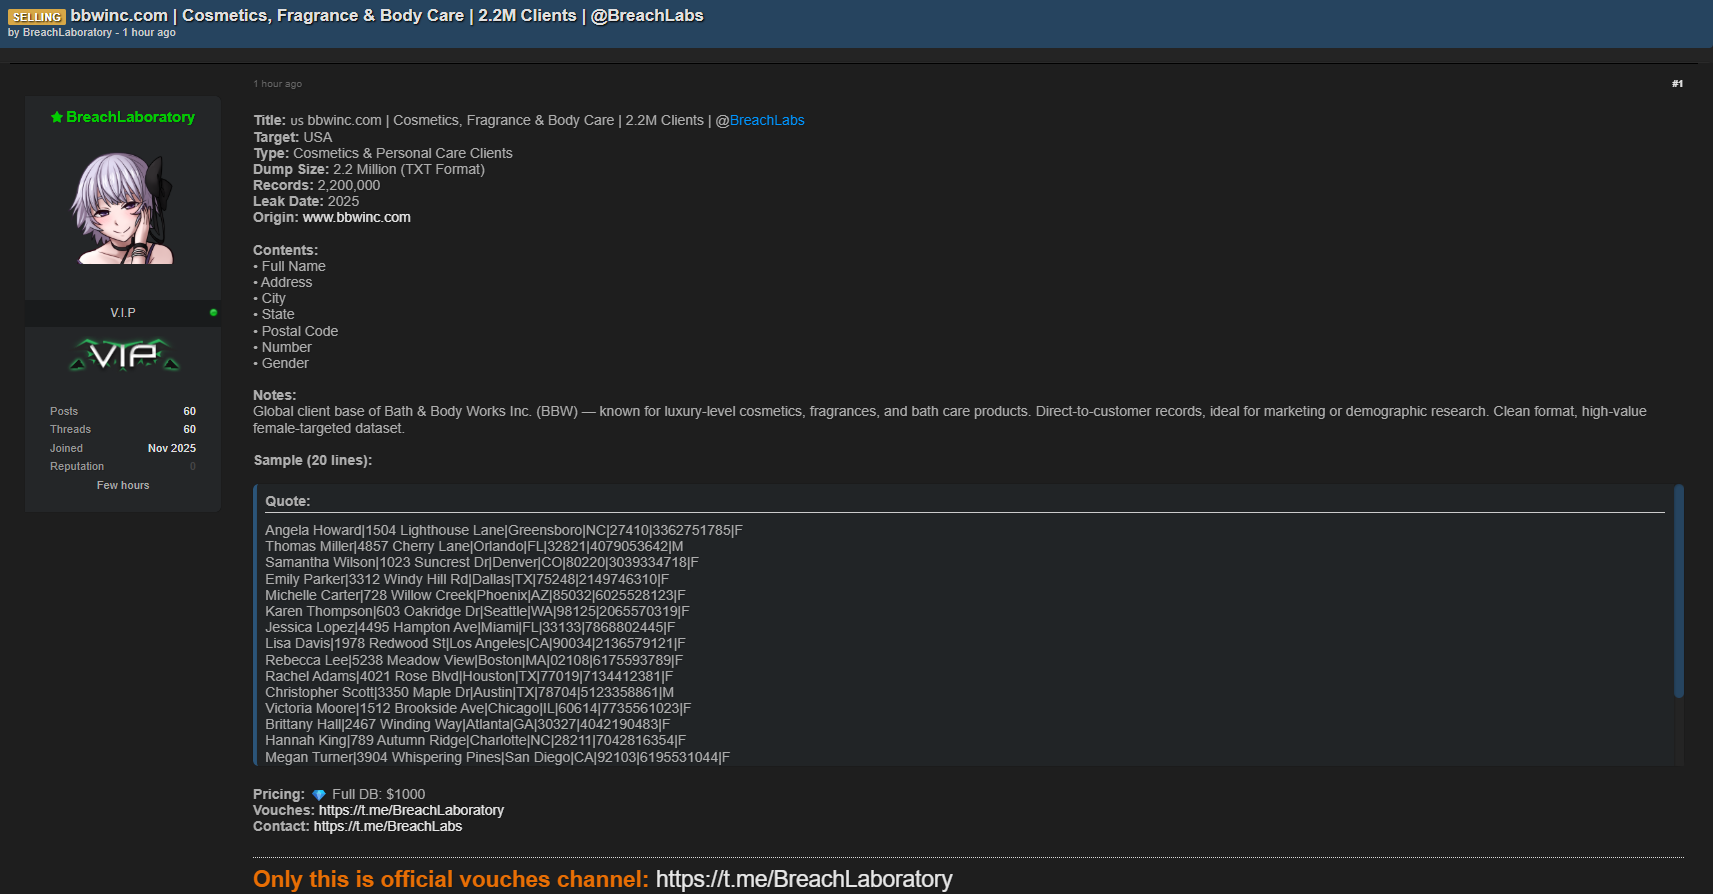This screenshot has height=894, width=1713.
Task: Click the Reputation value in profile card
Action: point(192,467)
